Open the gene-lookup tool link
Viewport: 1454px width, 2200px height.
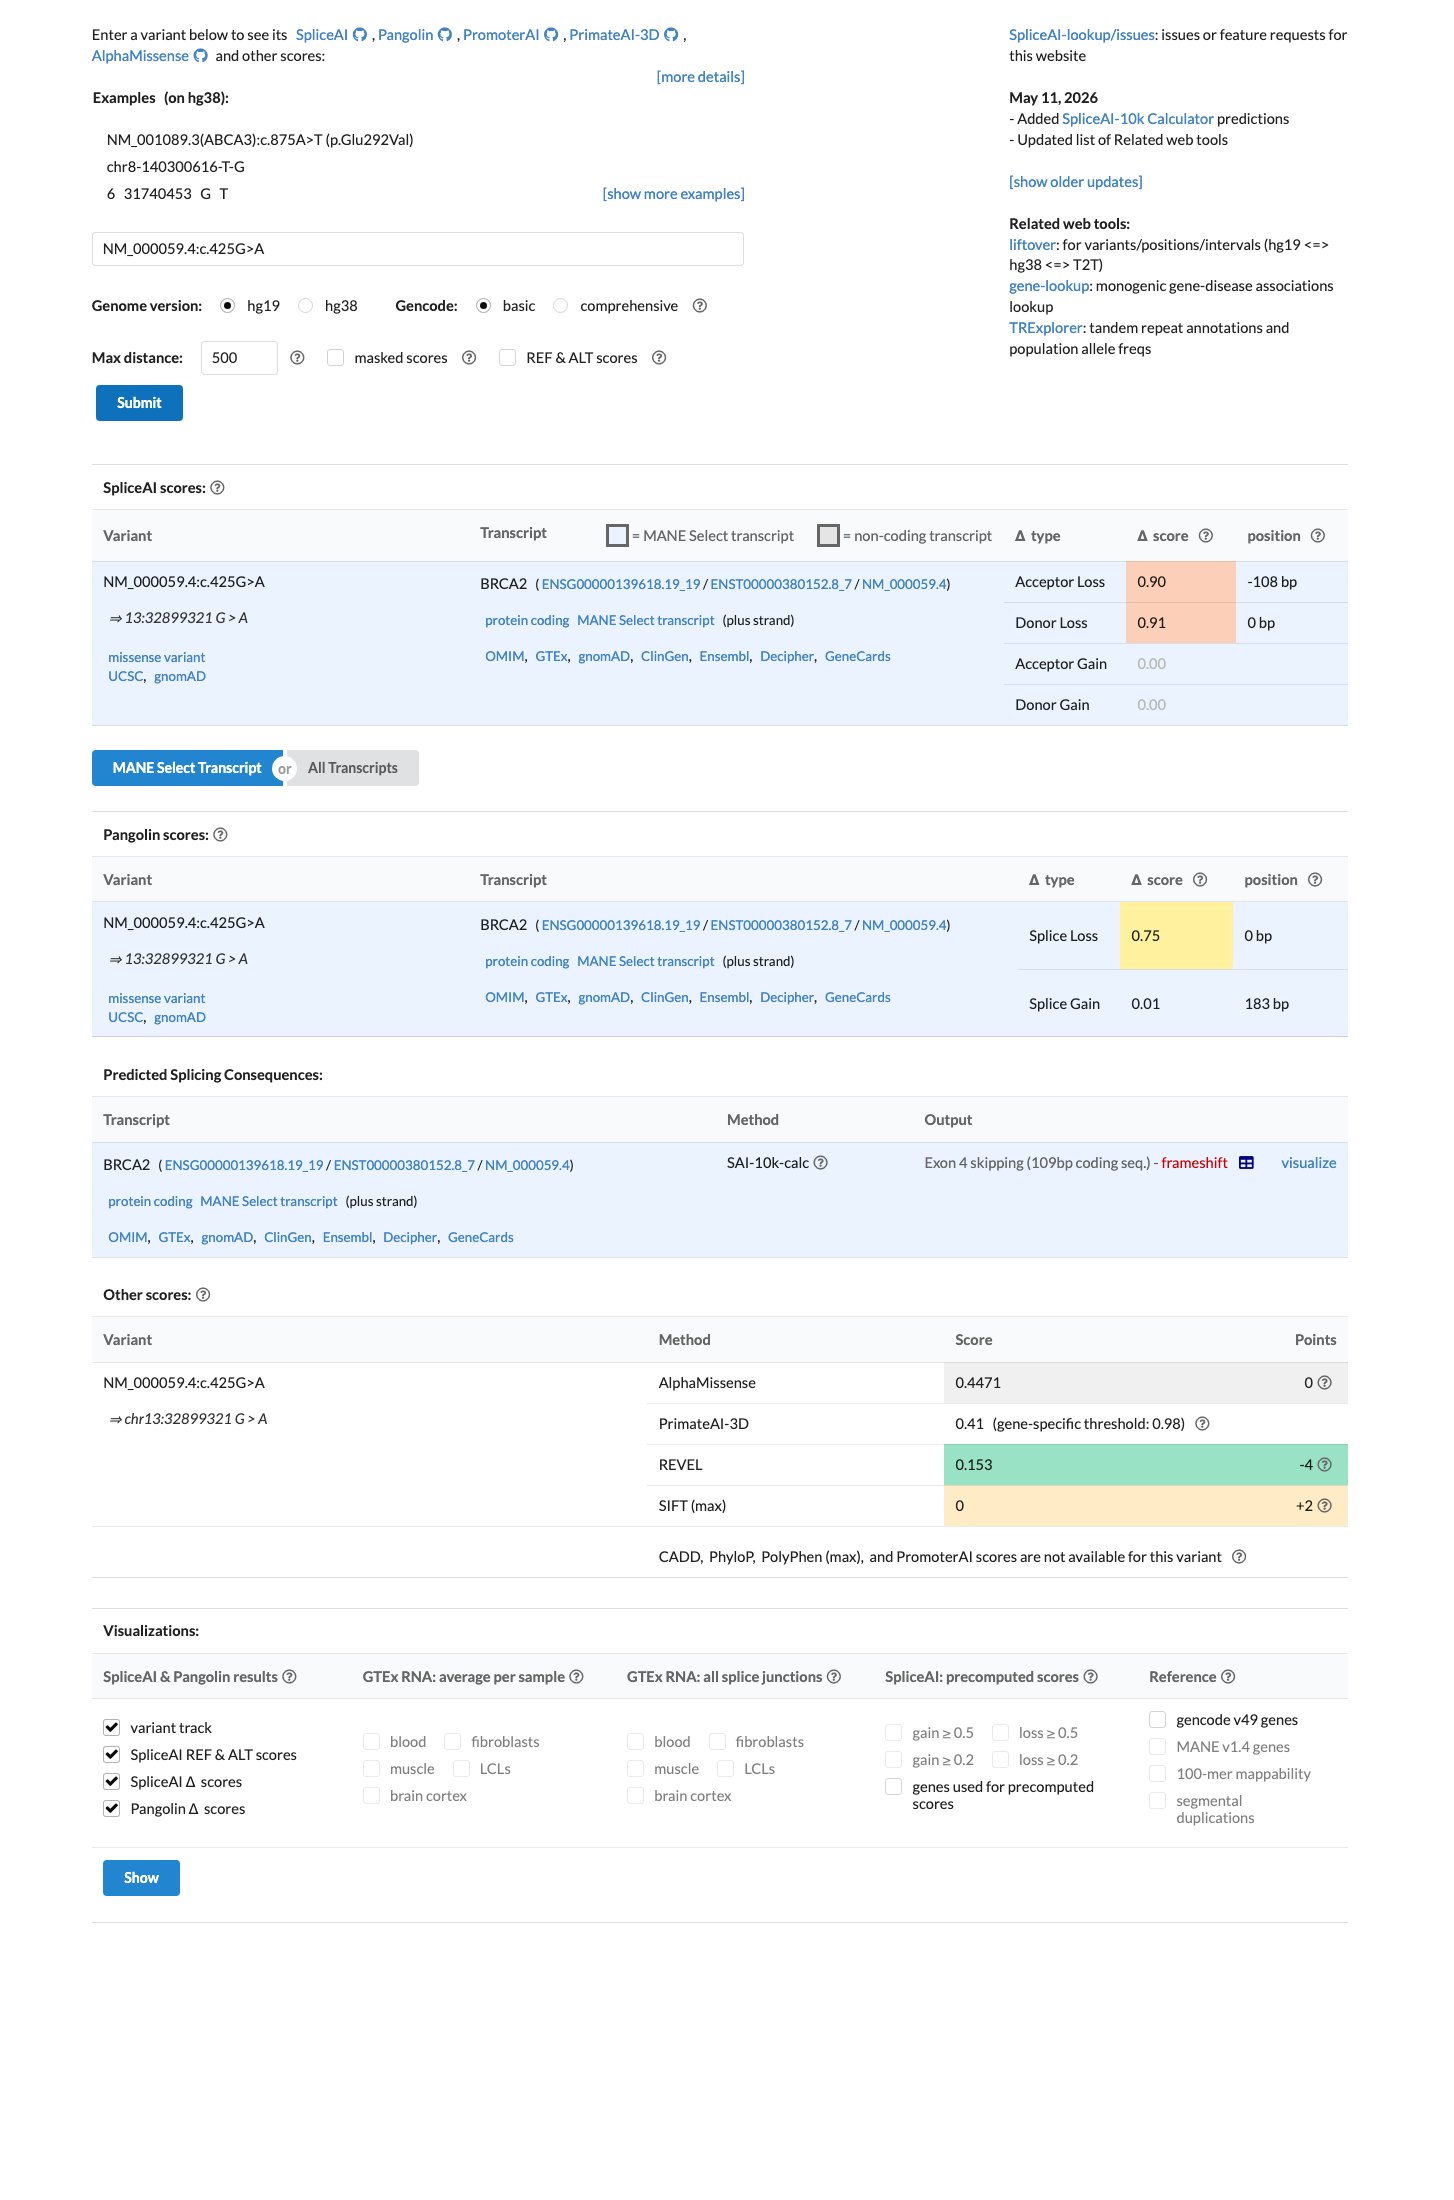click(x=1049, y=286)
